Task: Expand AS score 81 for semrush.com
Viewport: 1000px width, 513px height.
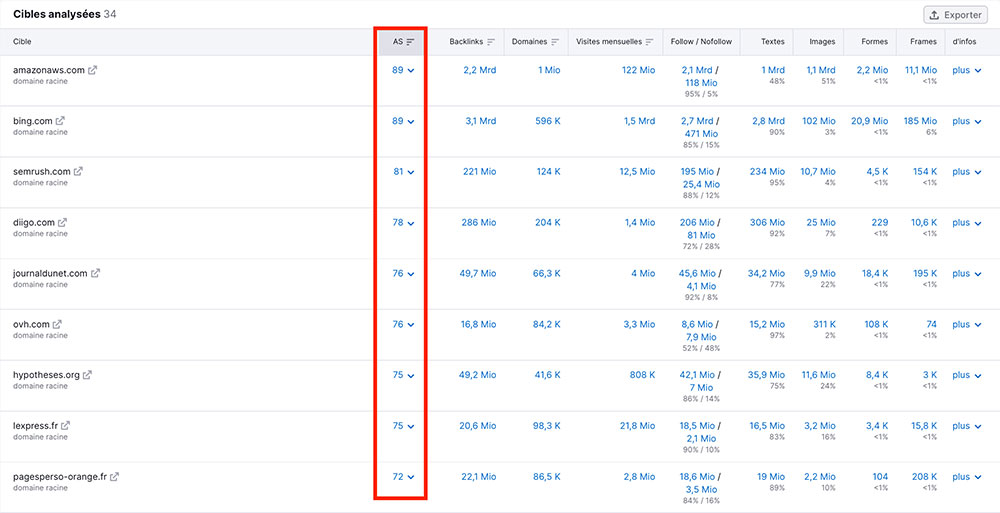Action: pos(403,172)
